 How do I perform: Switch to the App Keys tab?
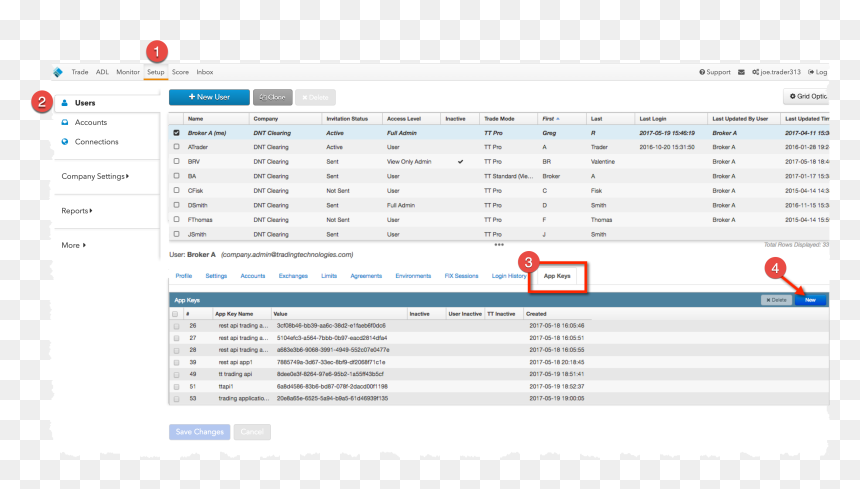coord(557,276)
